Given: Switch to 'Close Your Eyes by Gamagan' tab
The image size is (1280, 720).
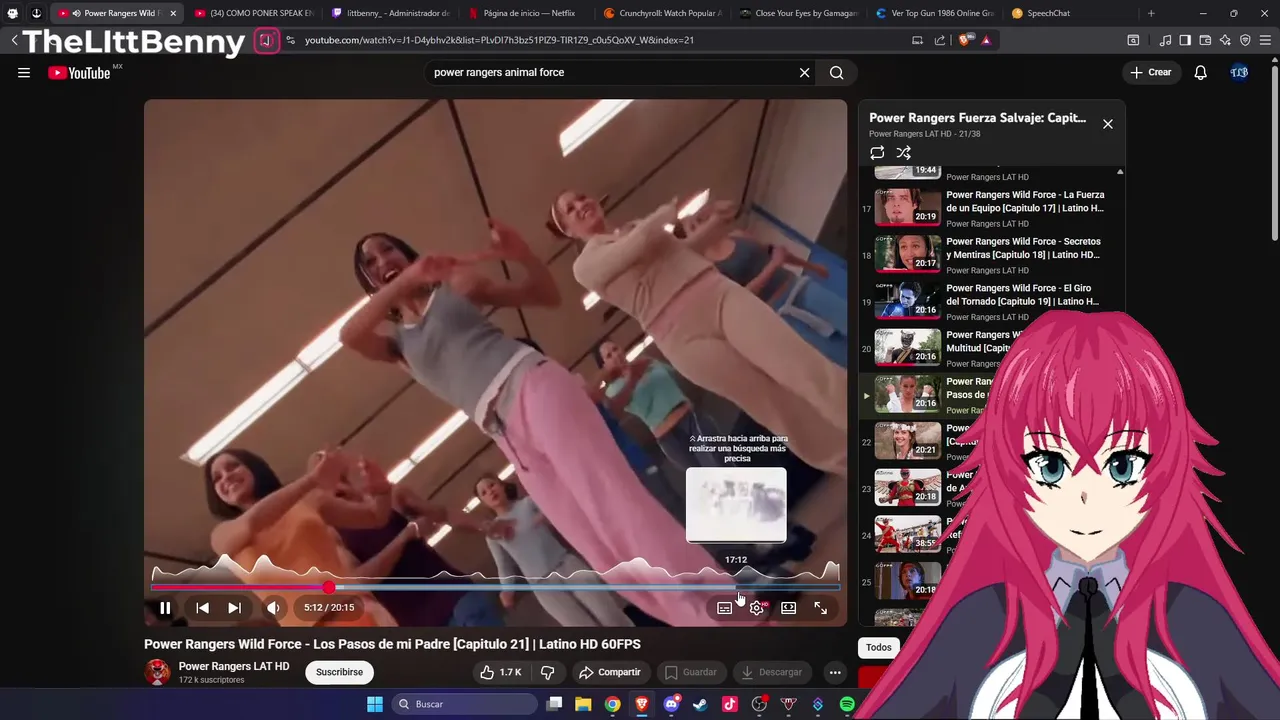Looking at the screenshot, I should click(799, 13).
